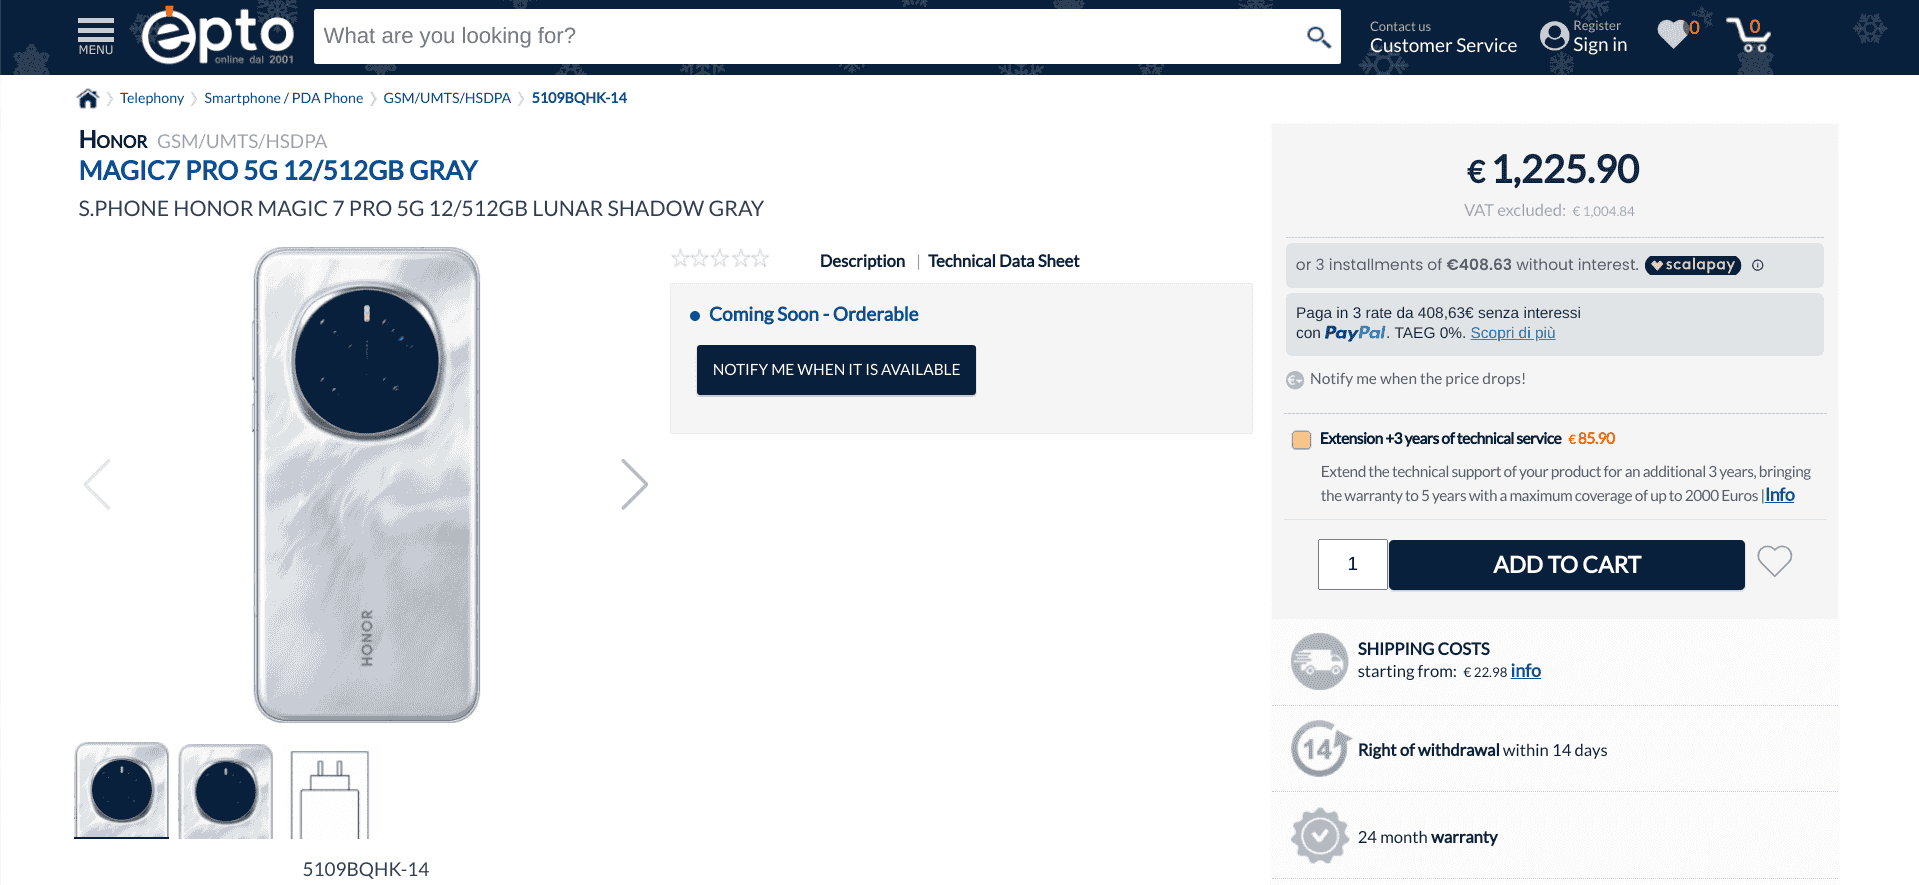The height and width of the screenshot is (885, 1919).
Task: Add product to wishlist with heart icon
Action: (1774, 561)
